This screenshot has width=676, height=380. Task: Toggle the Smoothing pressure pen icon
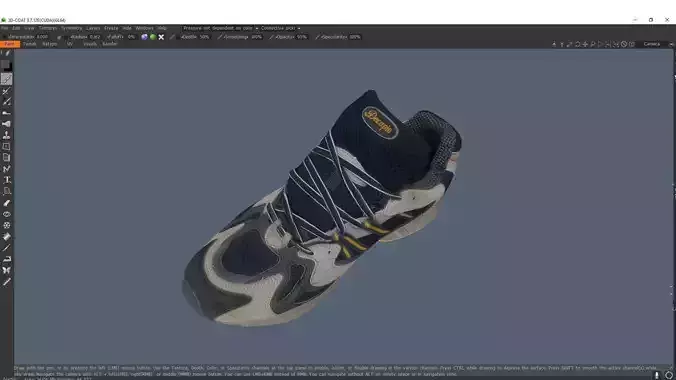click(x=219, y=37)
